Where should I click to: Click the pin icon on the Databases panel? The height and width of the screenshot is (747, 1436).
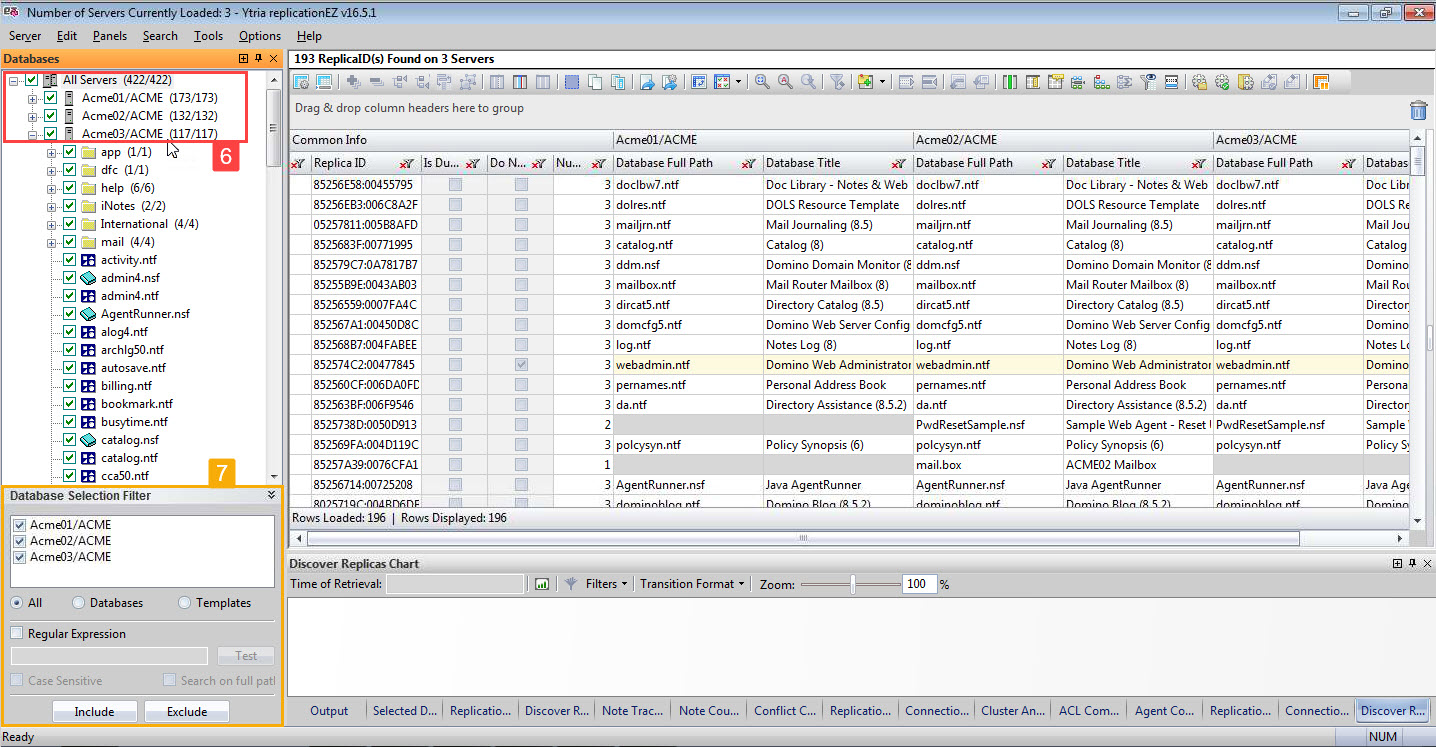[256, 59]
